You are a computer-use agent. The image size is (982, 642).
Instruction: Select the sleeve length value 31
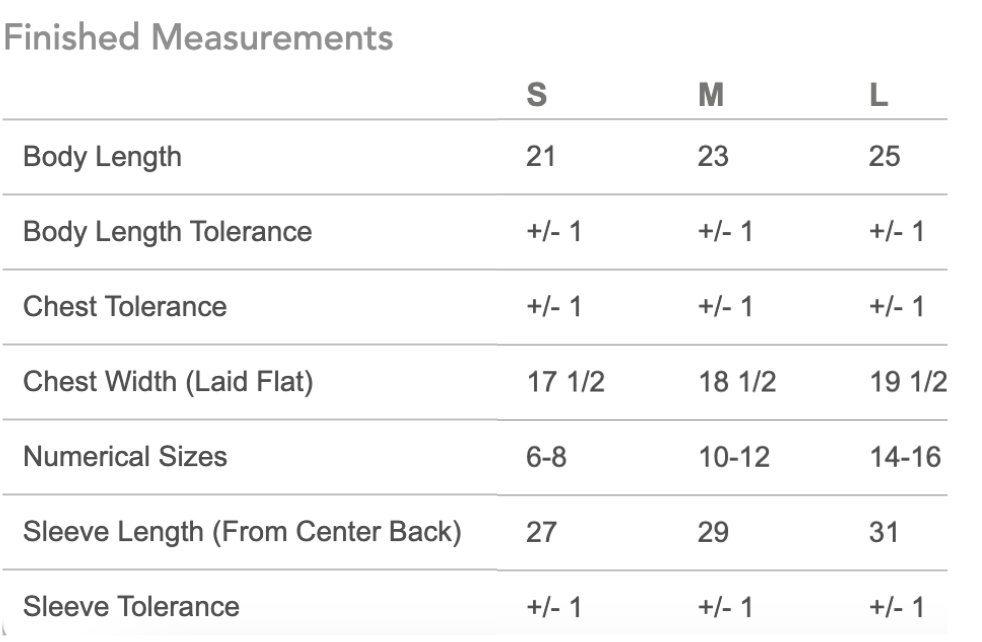point(884,532)
